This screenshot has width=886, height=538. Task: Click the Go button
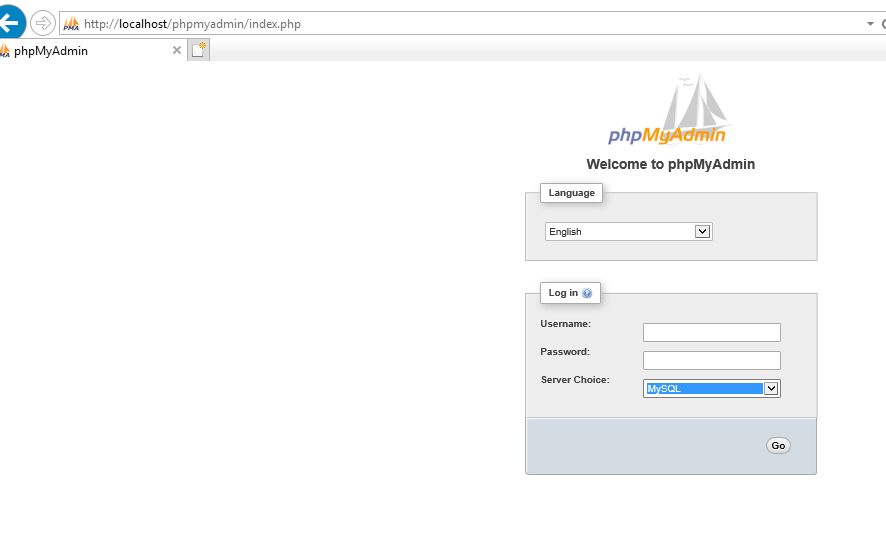pos(778,446)
